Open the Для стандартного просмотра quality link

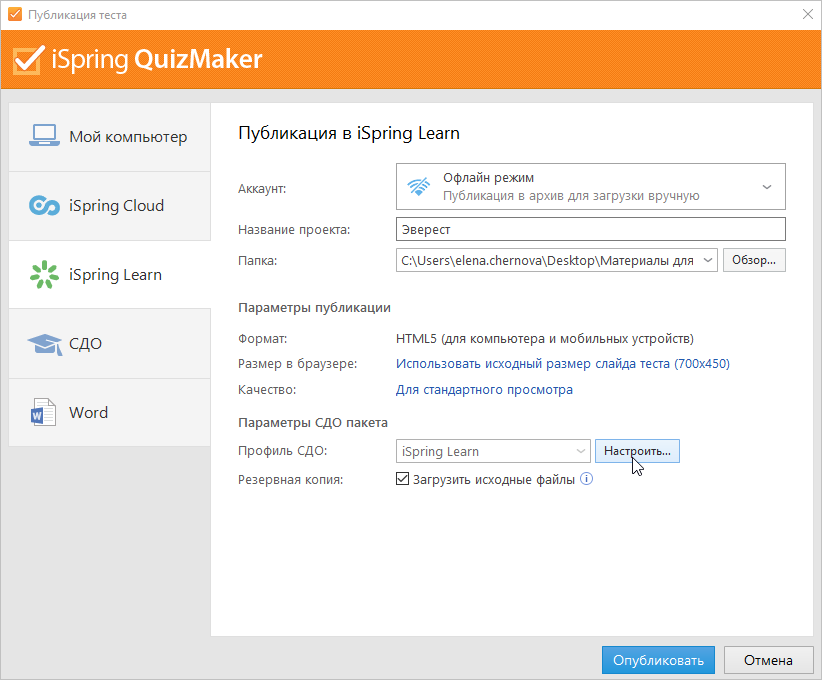pos(484,390)
